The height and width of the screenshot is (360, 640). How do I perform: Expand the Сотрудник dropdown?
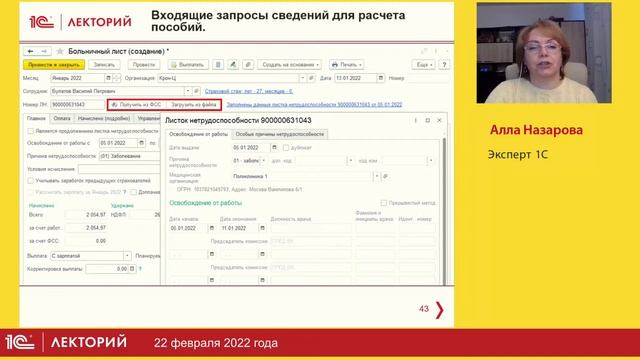[187, 91]
